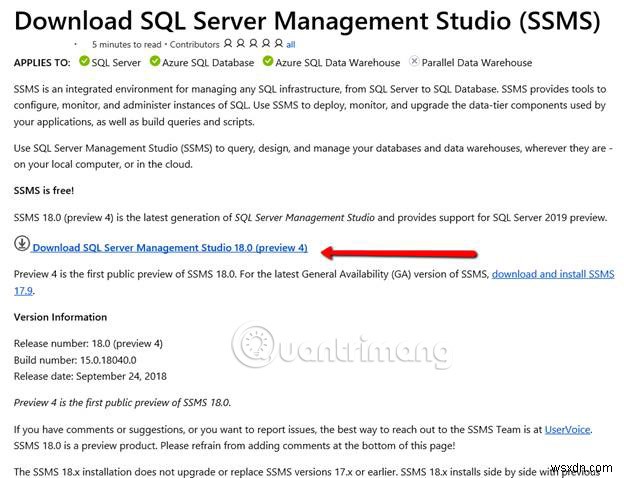Click the italic 'Preview 4 is the first public preview' sentence
Image resolution: width=624 pixels, height=478 pixels.
click(122, 403)
